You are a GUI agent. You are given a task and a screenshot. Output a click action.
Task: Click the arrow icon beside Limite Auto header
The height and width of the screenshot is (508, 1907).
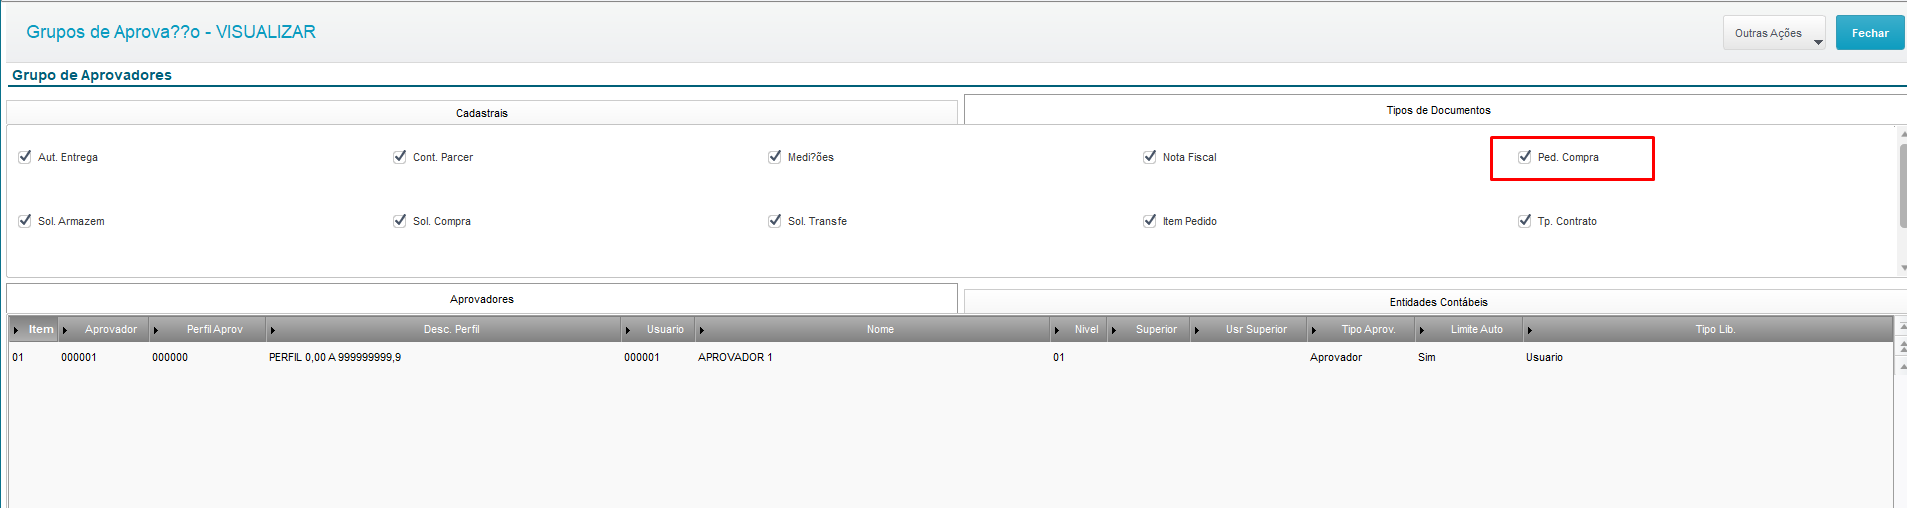click(1422, 330)
